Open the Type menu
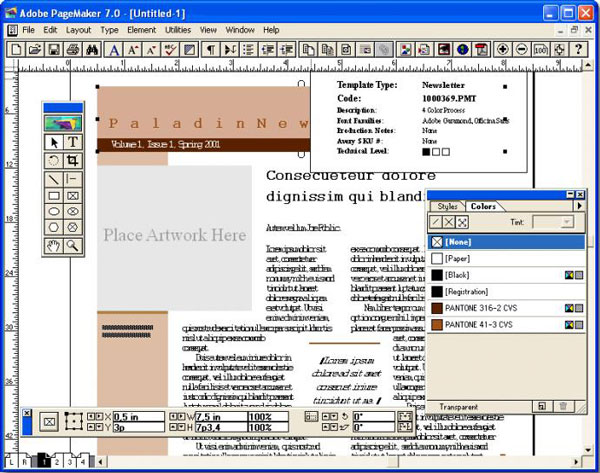The width and height of the screenshot is (600, 473). [x=109, y=30]
